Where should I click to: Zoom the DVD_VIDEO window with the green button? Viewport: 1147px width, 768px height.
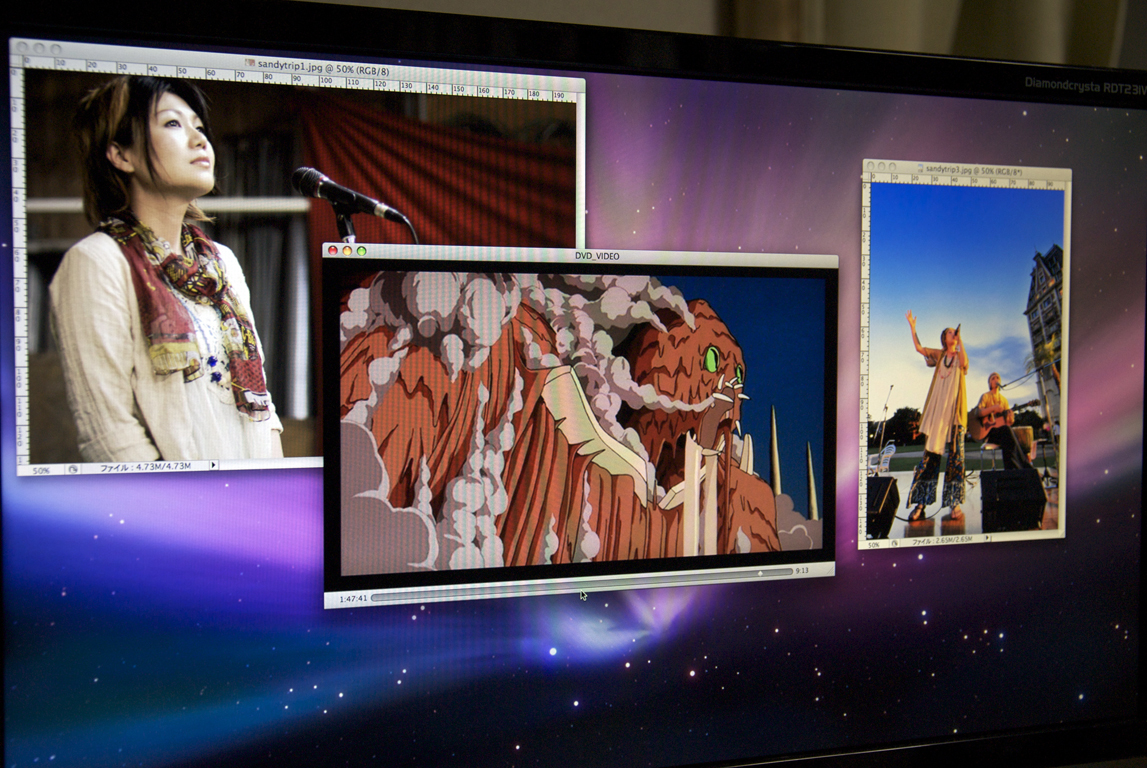(361, 252)
